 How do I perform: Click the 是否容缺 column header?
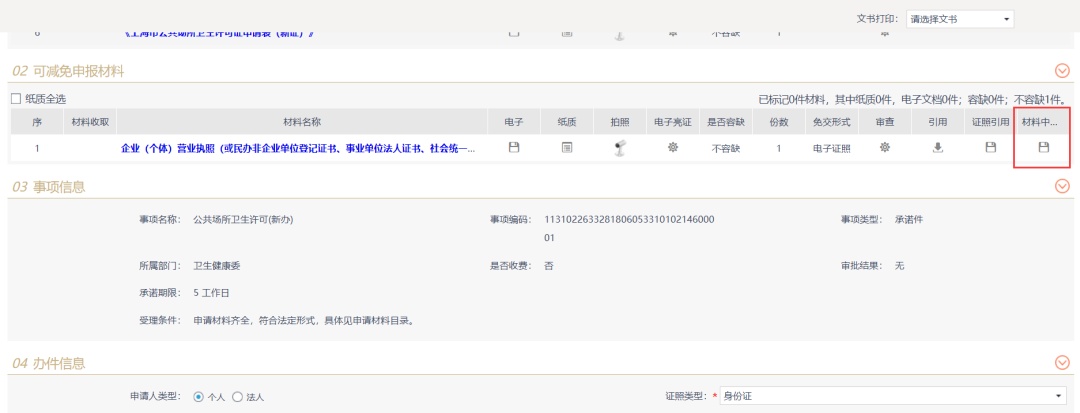point(725,121)
